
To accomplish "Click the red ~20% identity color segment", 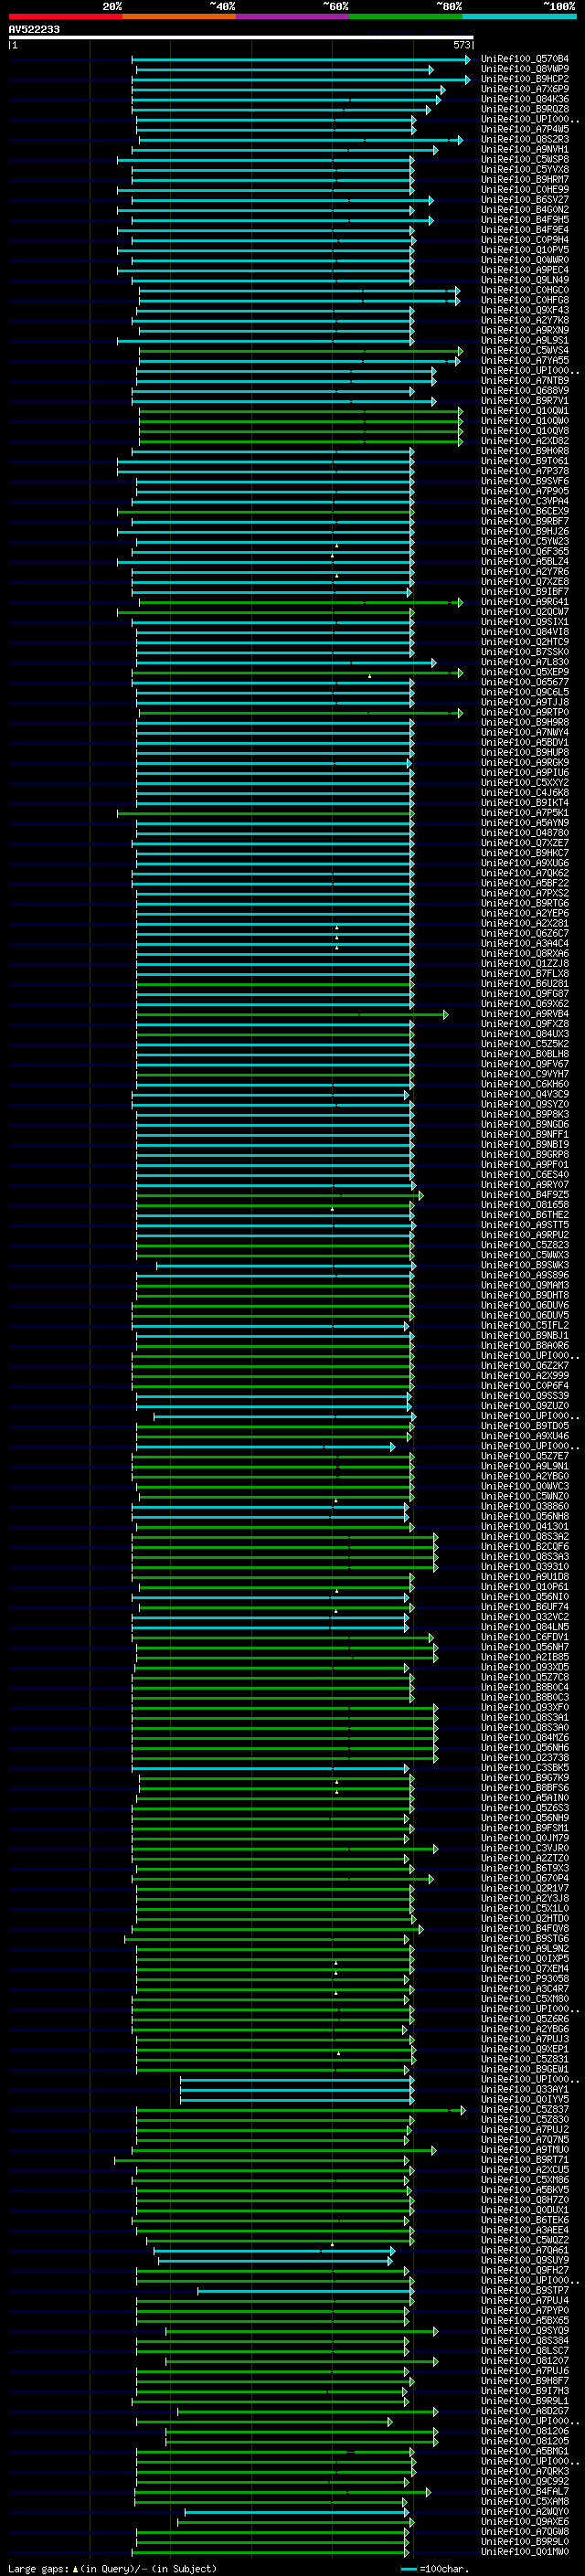I will pyautogui.click(x=65, y=16).
